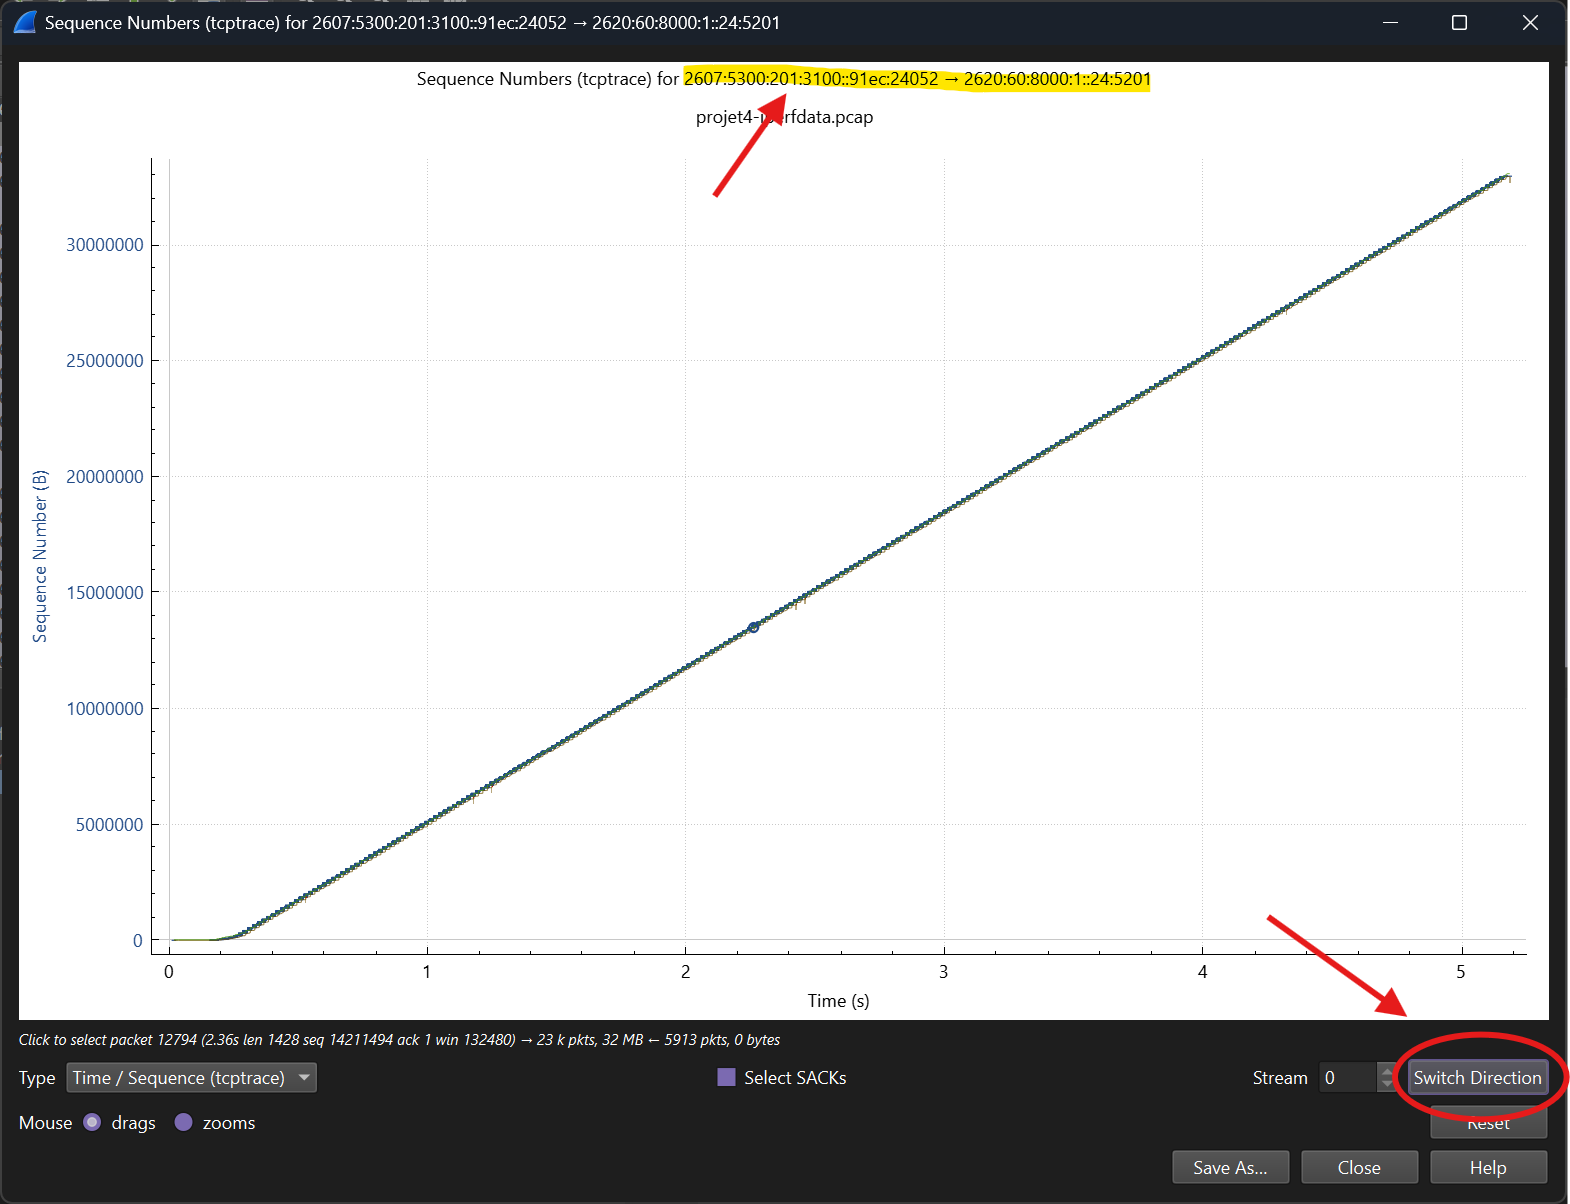1570x1204 pixels.
Task: Select the circled packet marker on the graph line
Action: click(x=753, y=627)
